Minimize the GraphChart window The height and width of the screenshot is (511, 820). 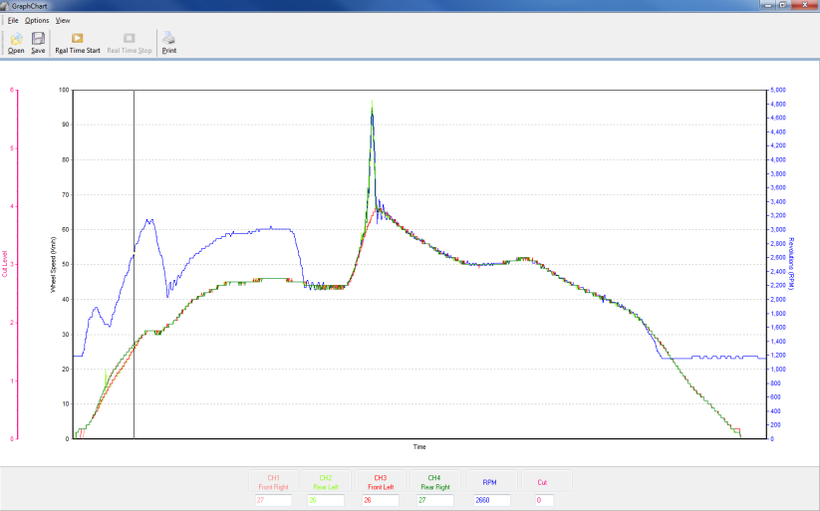[768, 5]
